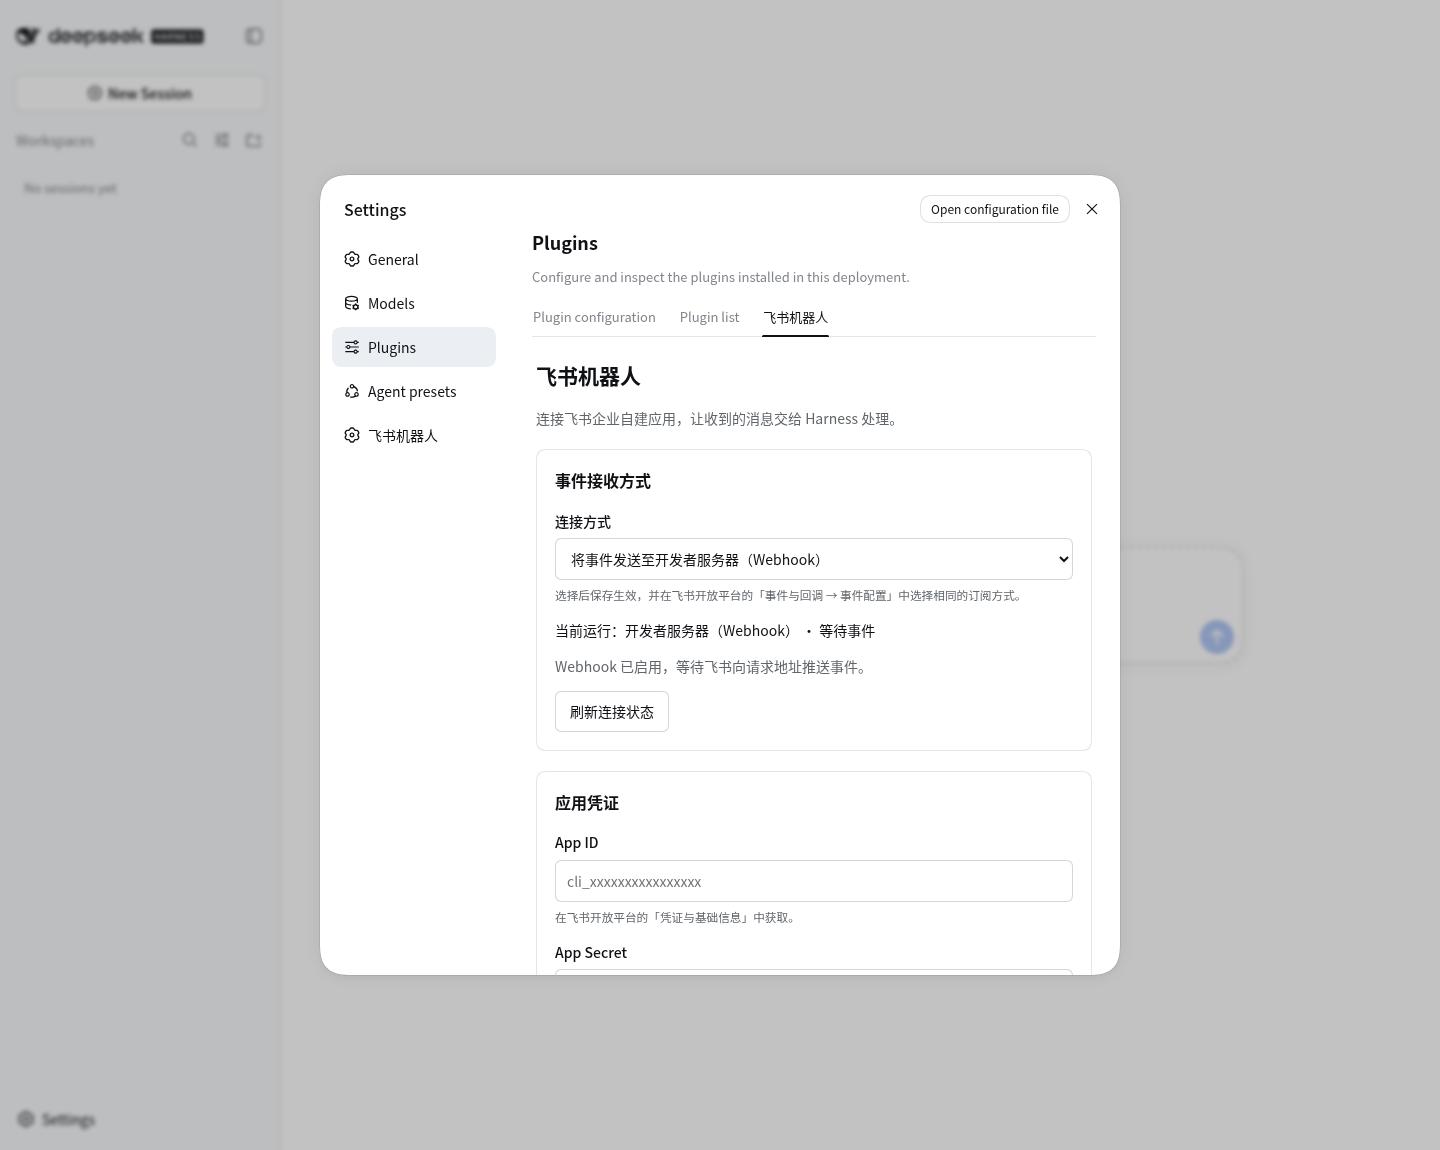The height and width of the screenshot is (1150, 1440).
Task: Click 'No sessions yet' text
Action: click(x=71, y=188)
